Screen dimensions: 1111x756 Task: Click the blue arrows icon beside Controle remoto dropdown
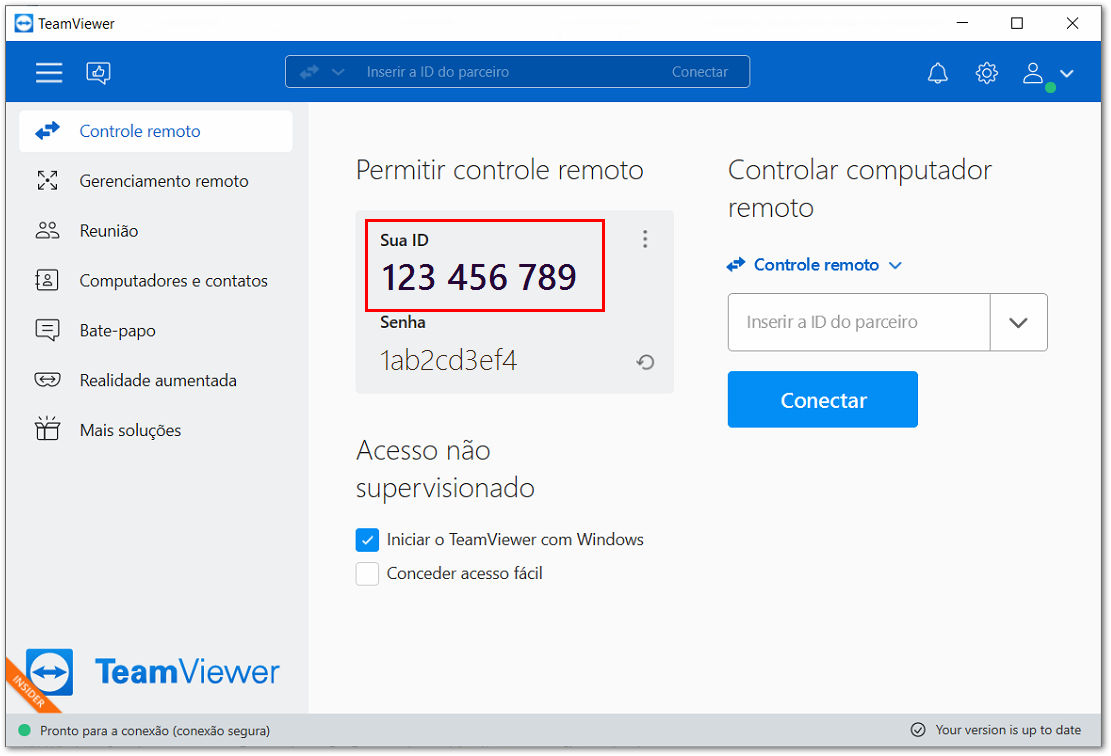coord(736,265)
